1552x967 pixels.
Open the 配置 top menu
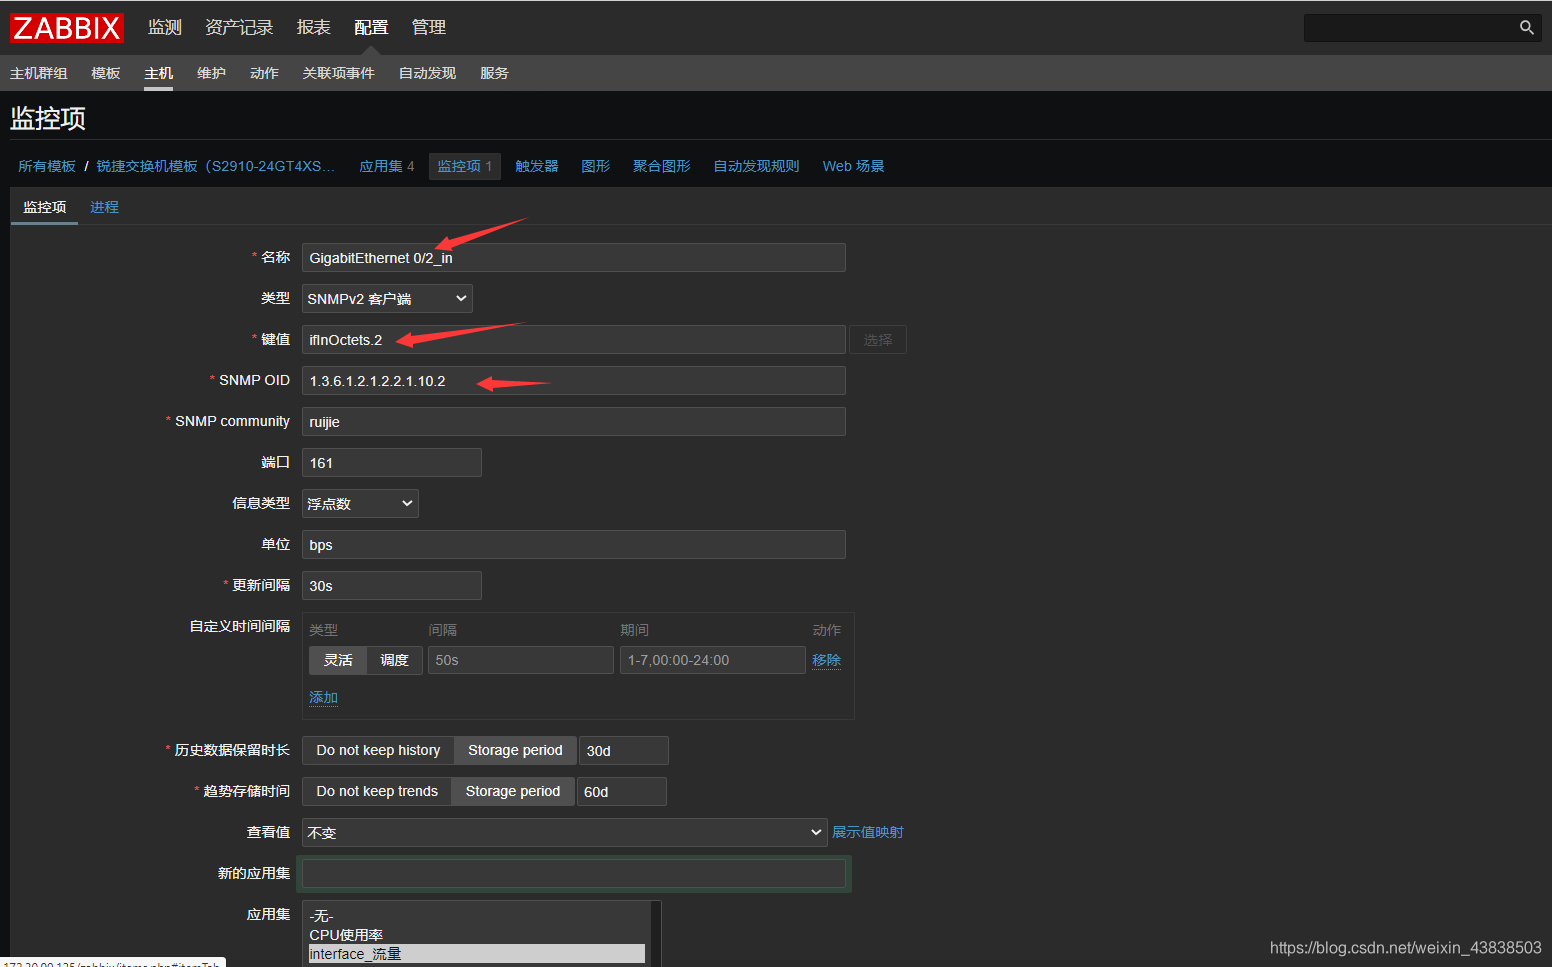click(371, 28)
